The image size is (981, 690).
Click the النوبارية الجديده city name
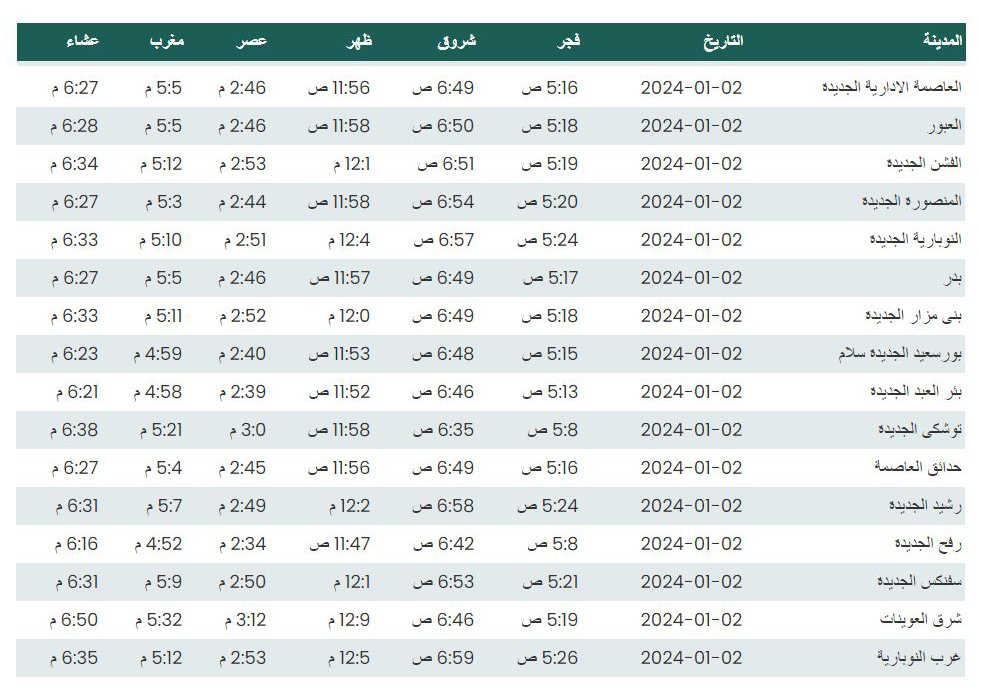915,240
